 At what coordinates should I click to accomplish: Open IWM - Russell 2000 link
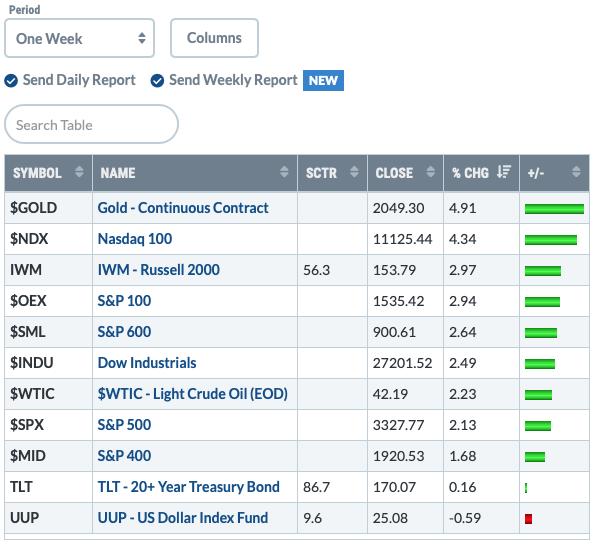tap(159, 270)
